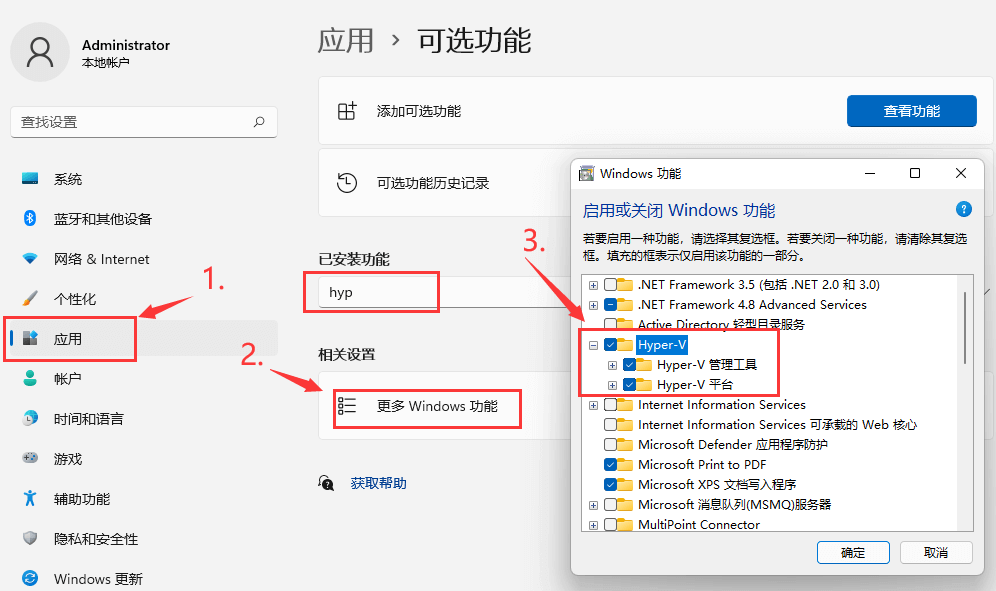Expand the Internet Information Services node
Image resolution: width=996 pixels, height=591 pixels.
pos(594,405)
